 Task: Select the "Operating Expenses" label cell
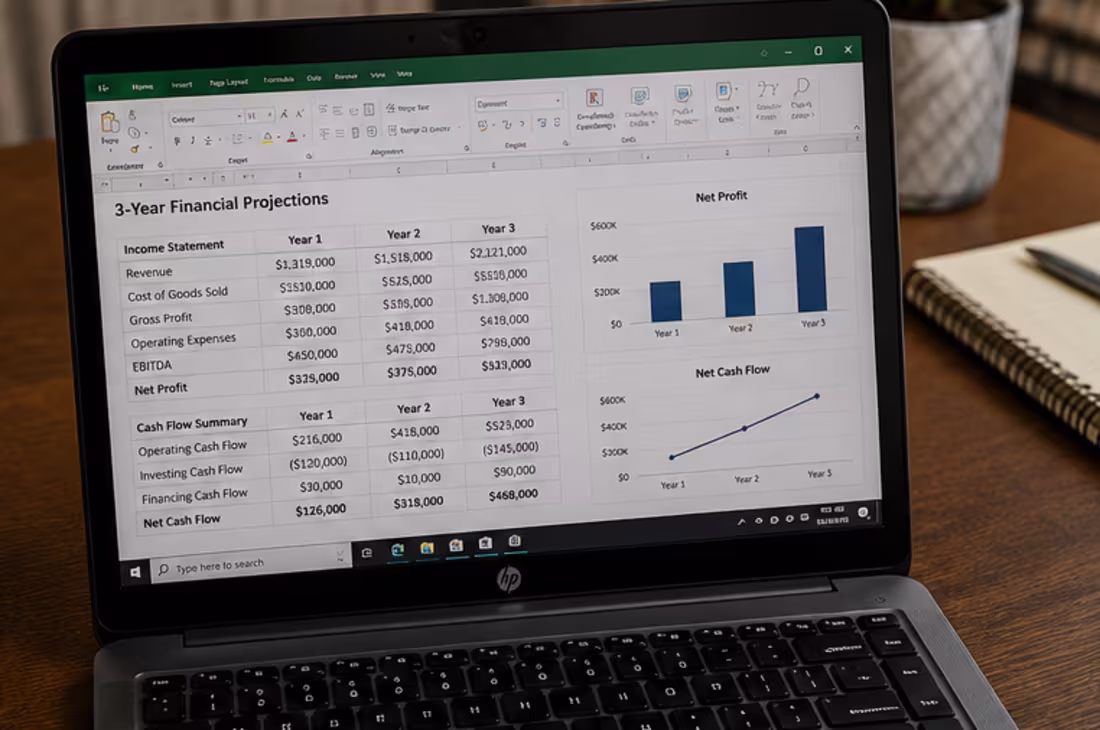point(182,341)
